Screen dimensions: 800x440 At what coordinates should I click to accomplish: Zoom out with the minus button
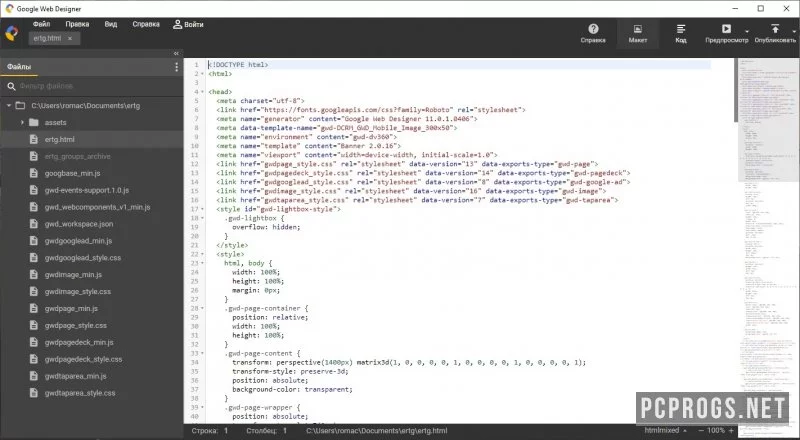coord(701,431)
